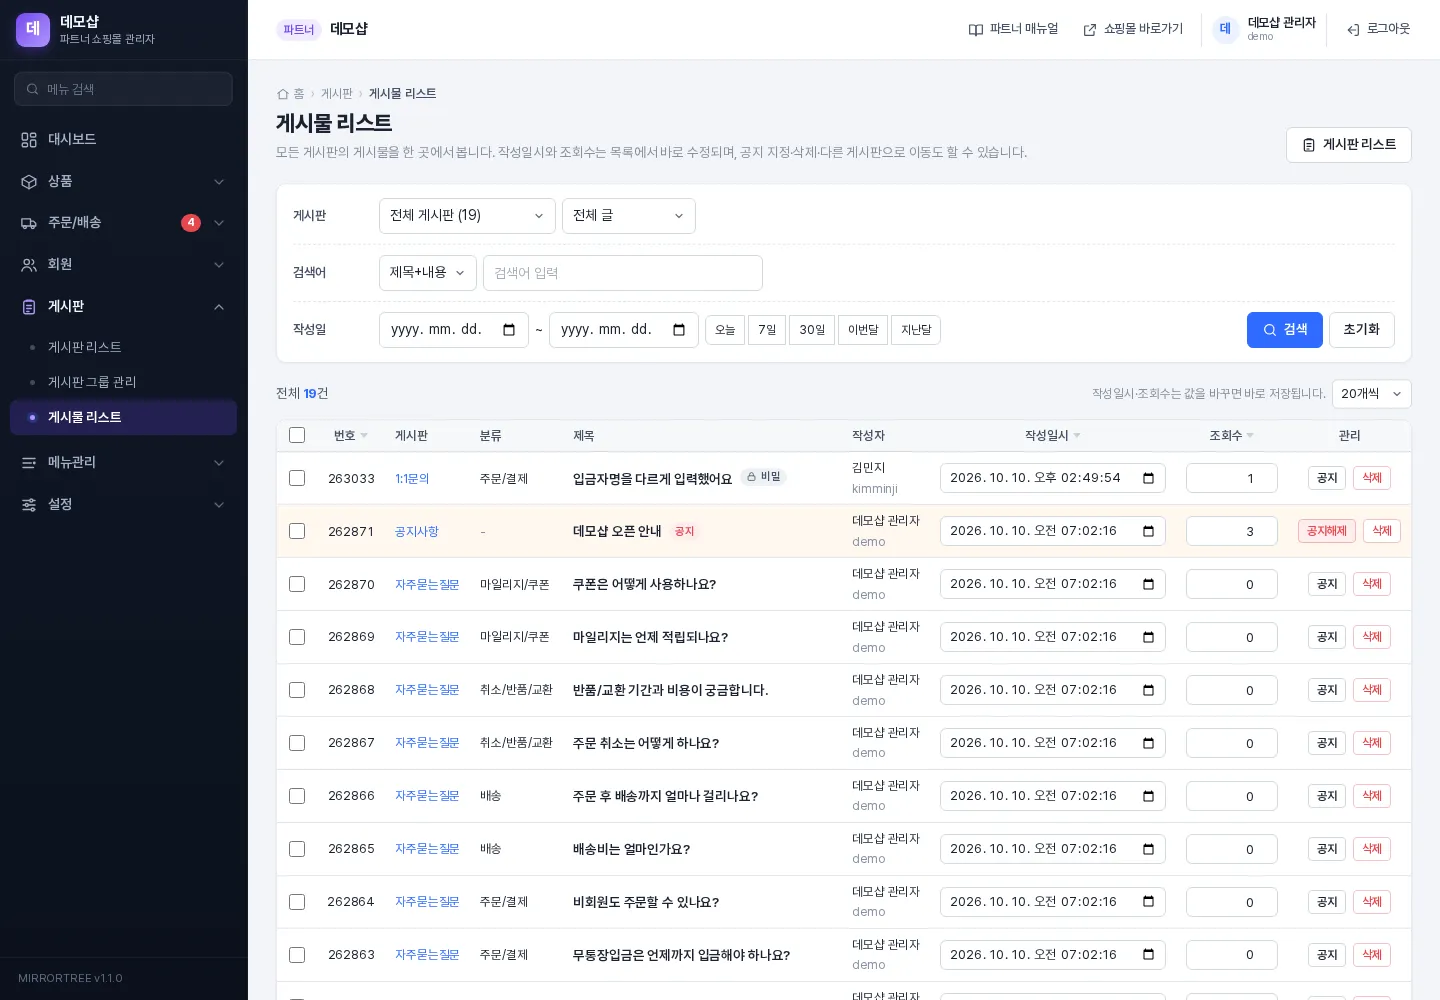
Task: Click the 초기화 reset button
Action: tap(1362, 330)
